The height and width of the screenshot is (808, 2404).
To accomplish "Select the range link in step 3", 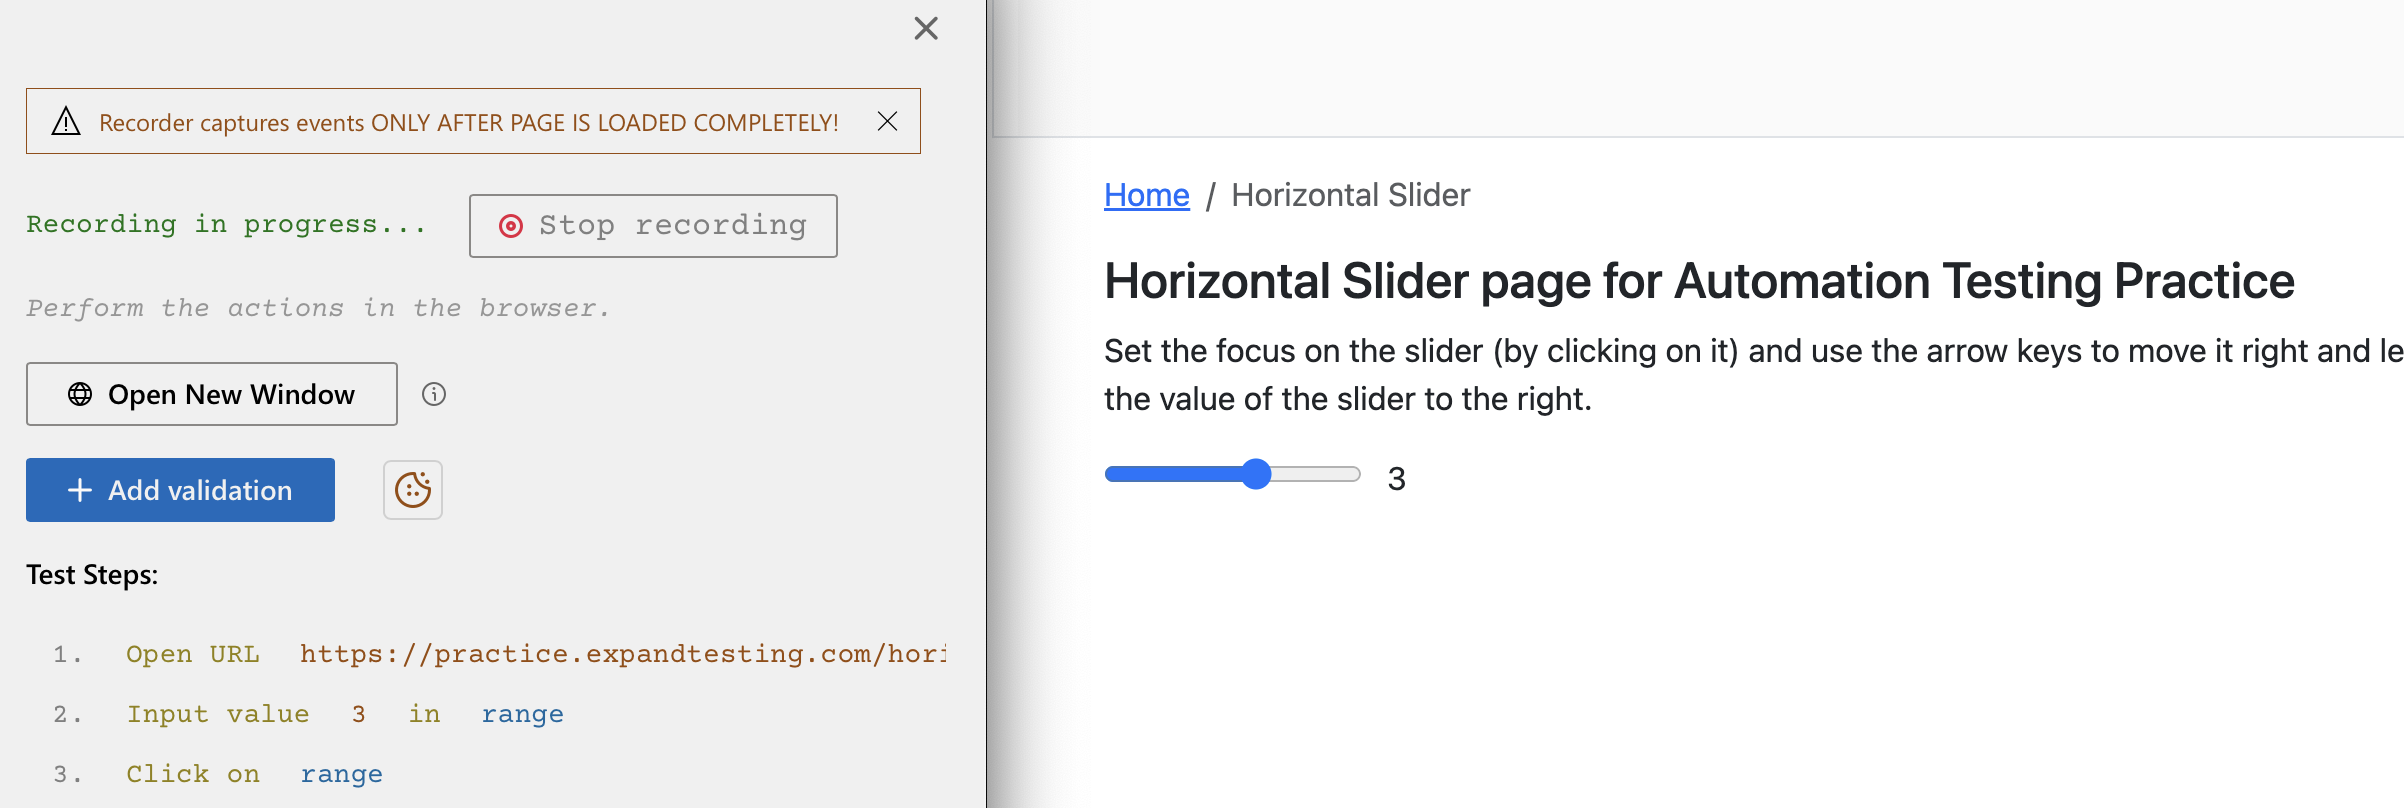I will (x=341, y=773).
